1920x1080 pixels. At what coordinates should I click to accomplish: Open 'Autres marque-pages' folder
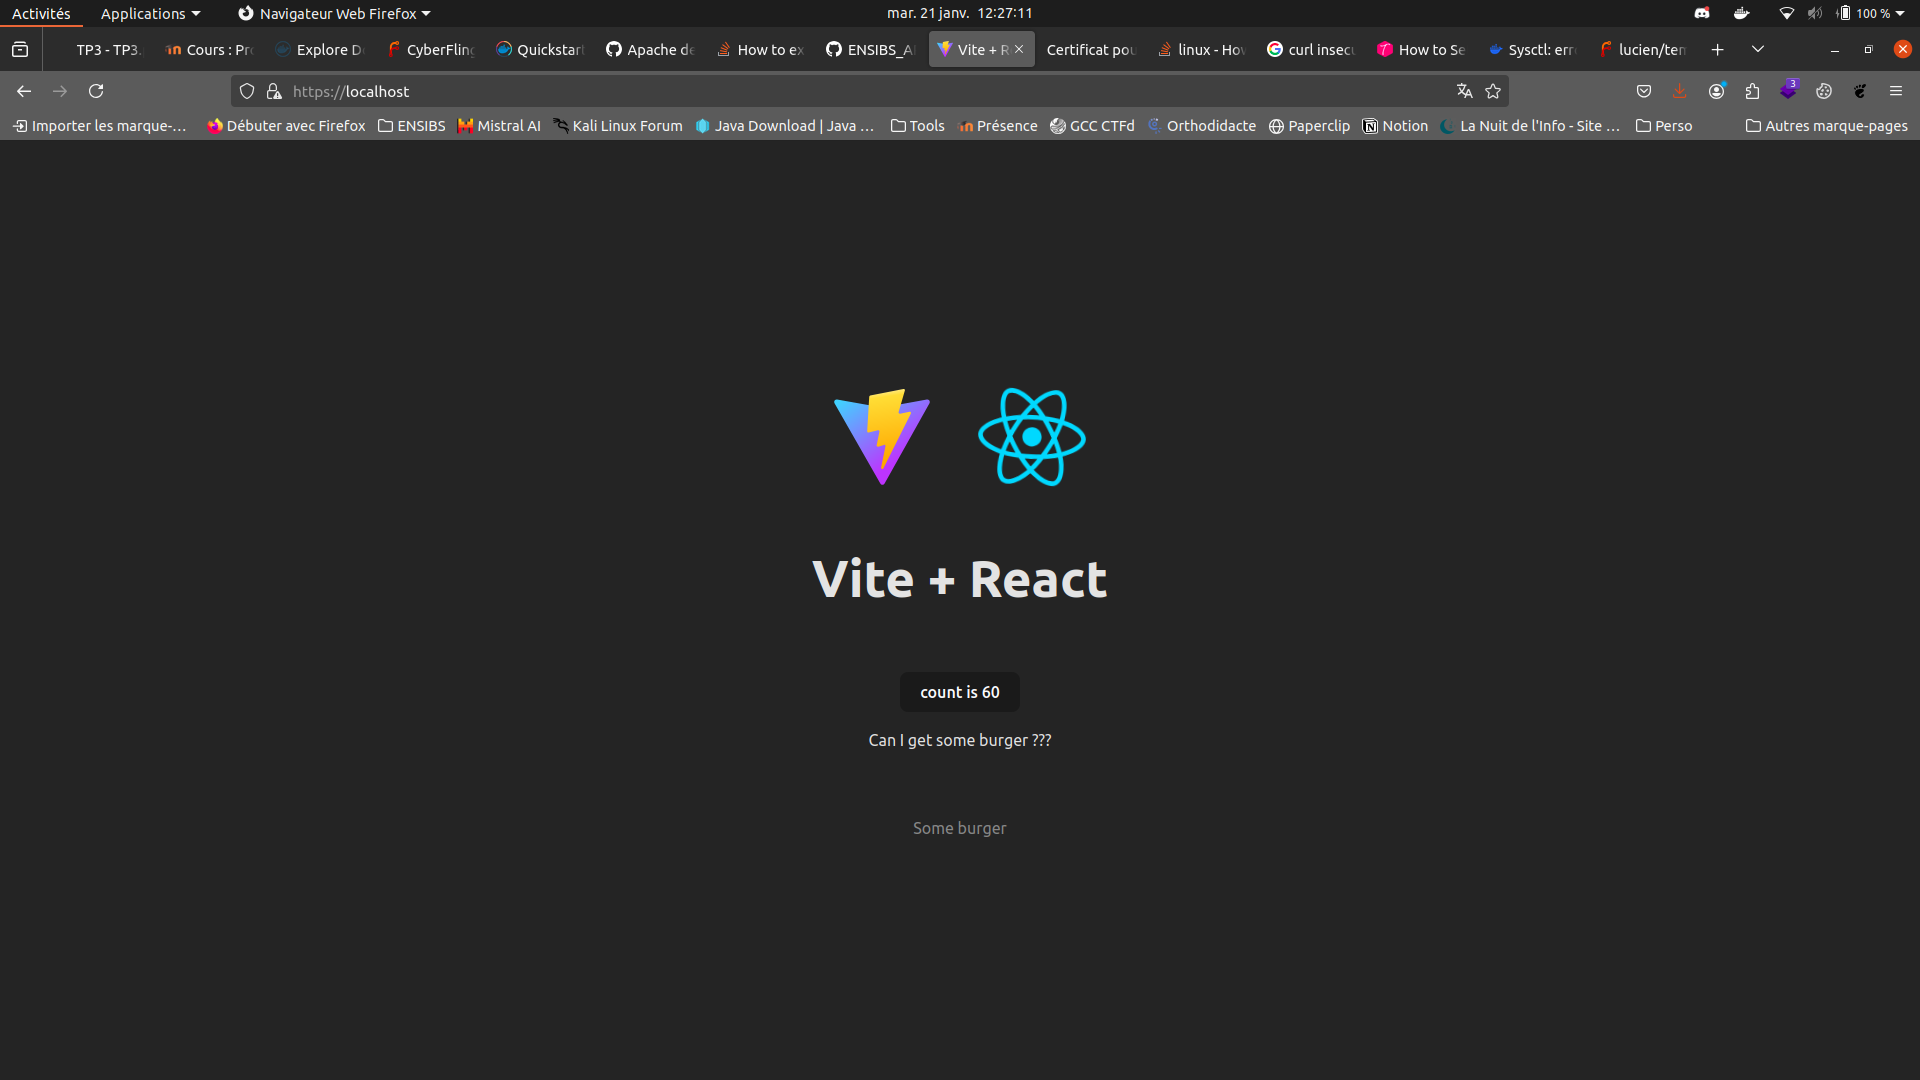point(1826,126)
